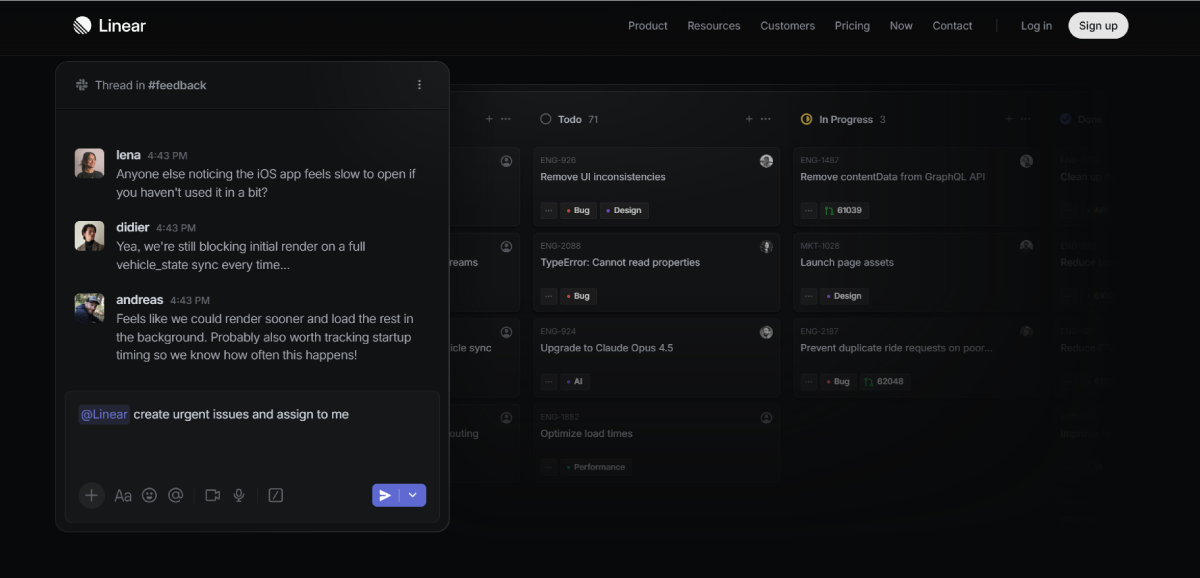Viewport: 1200px width, 578px height.
Task: Click lena's avatar in the thread
Action: [89, 163]
